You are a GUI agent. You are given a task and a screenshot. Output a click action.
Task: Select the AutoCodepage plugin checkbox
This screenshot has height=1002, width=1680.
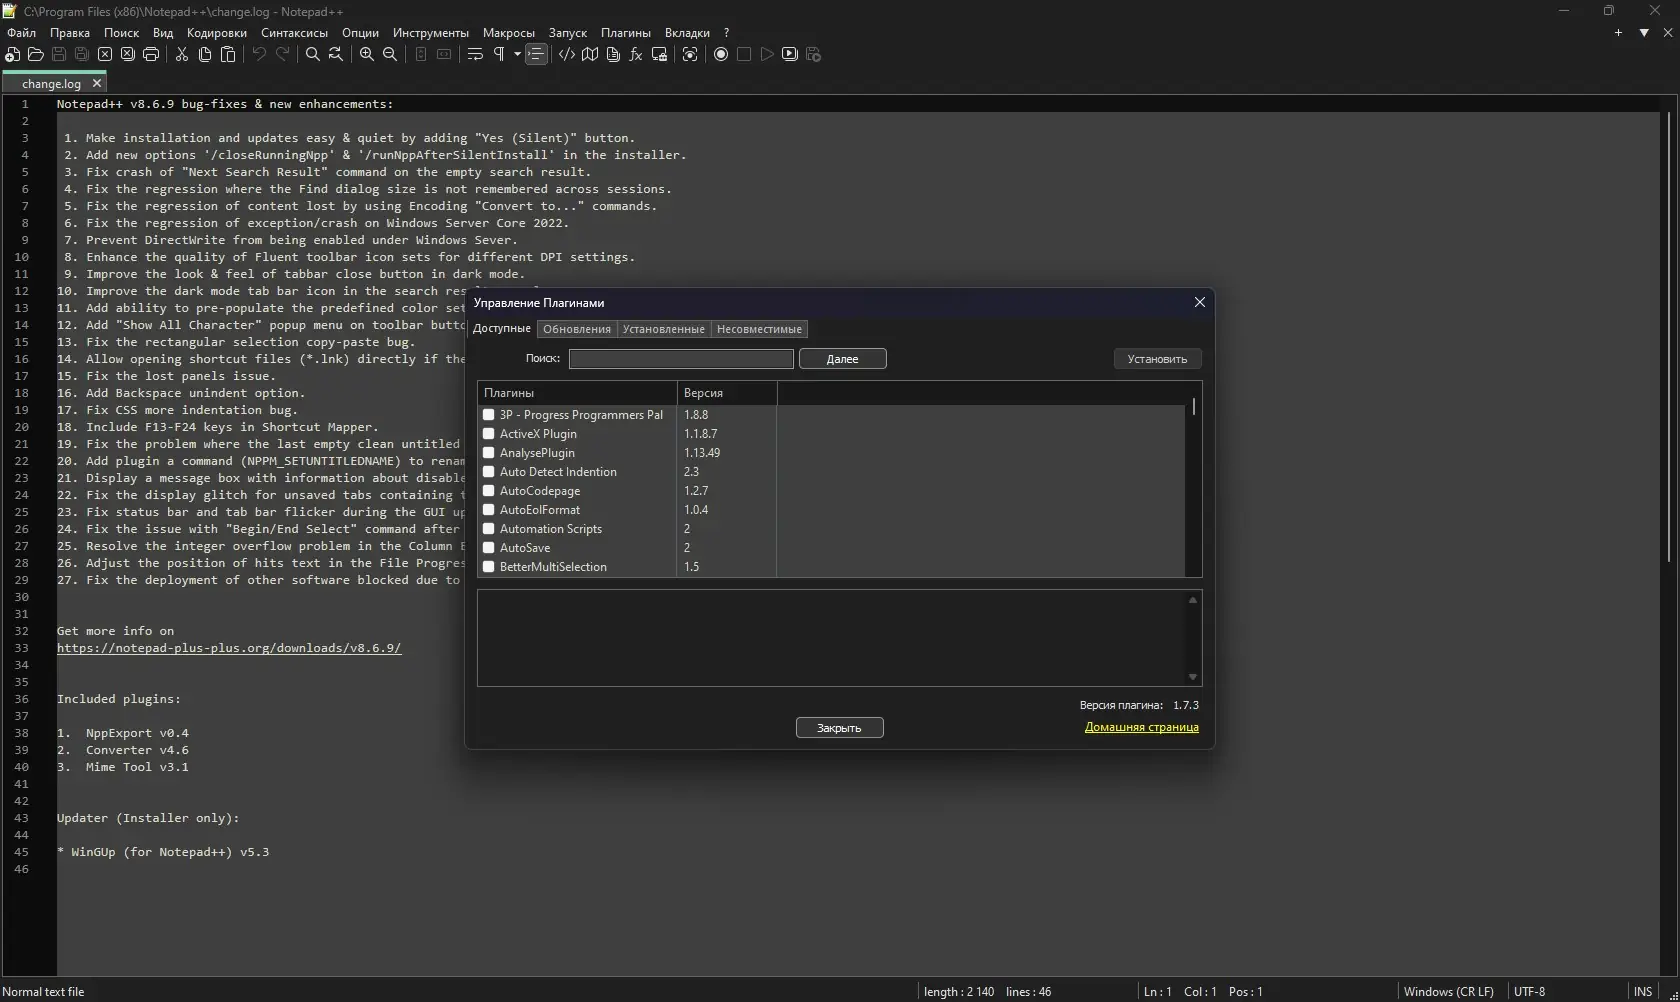tap(489, 491)
